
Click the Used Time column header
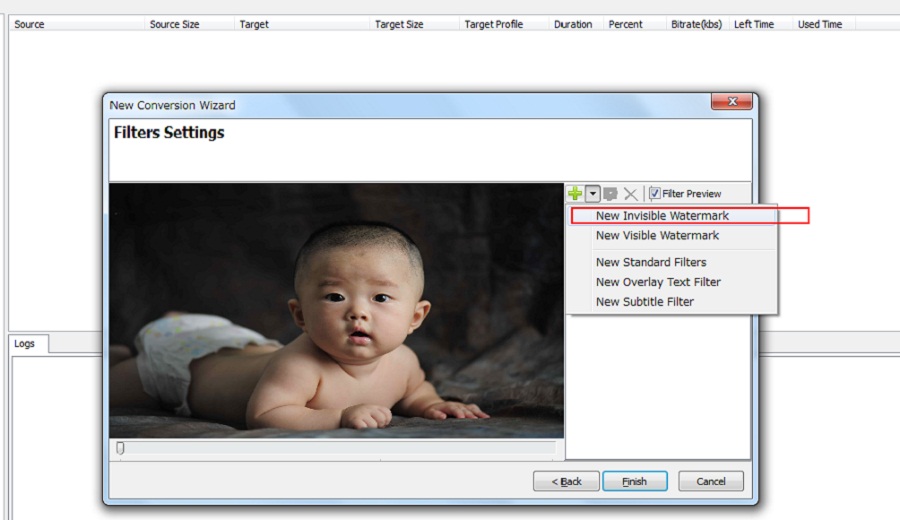(x=824, y=24)
